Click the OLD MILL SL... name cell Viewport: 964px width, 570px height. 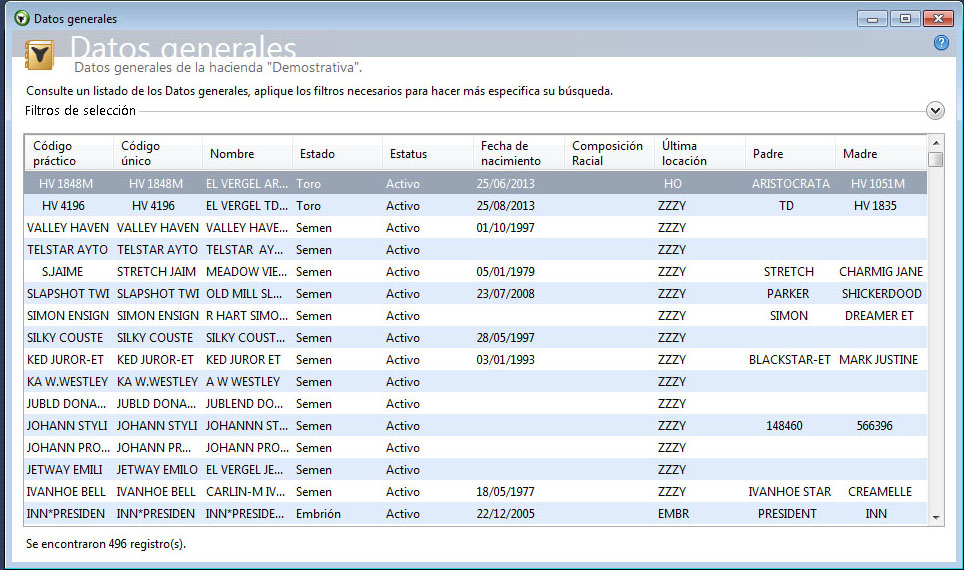pyautogui.click(x=243, y=294)
